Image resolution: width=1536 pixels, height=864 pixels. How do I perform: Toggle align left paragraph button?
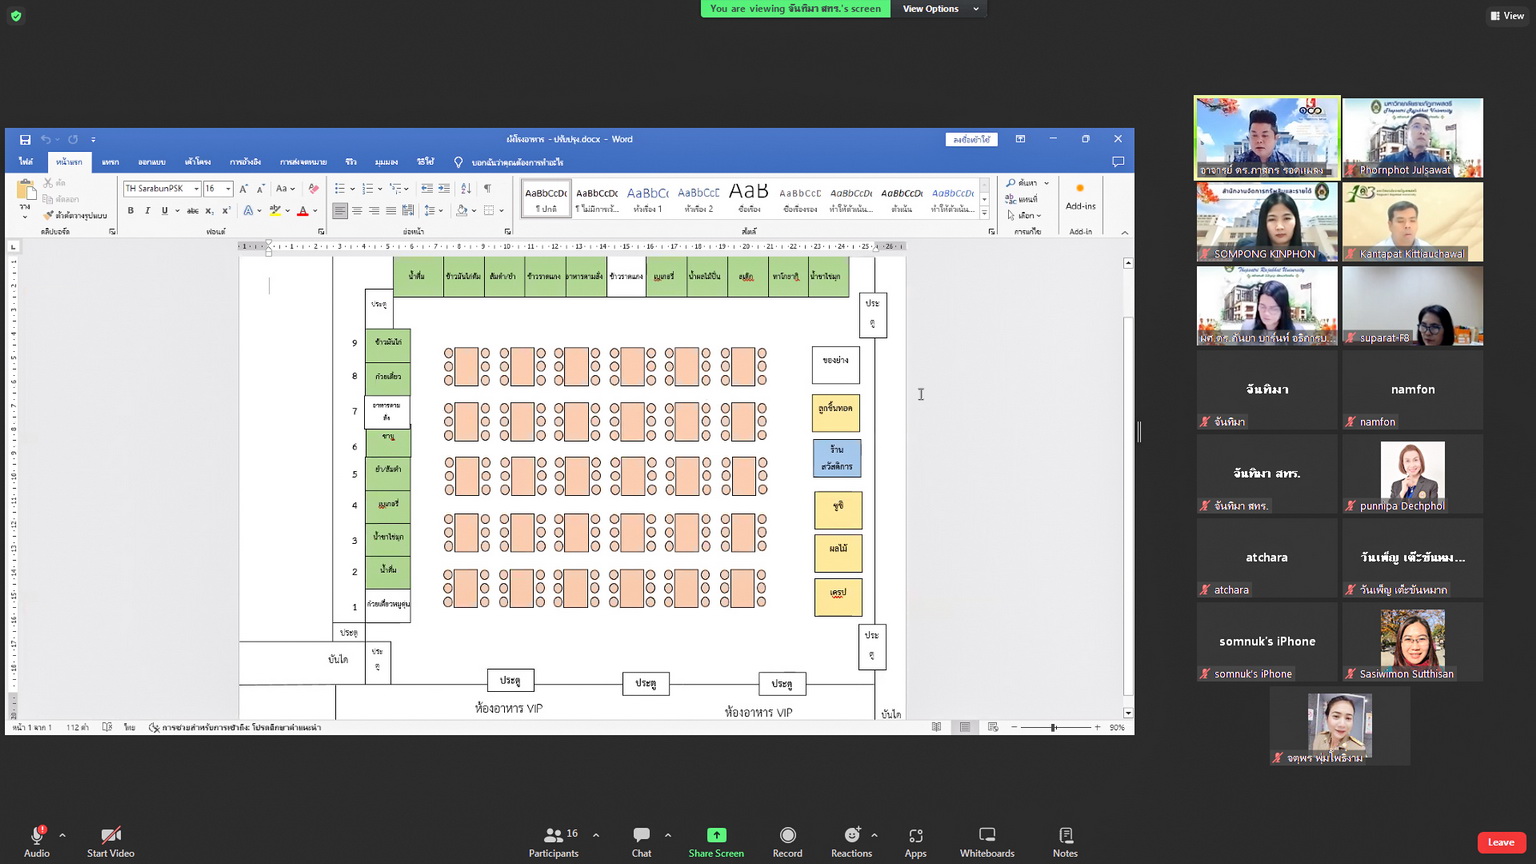tap(340, 211)
